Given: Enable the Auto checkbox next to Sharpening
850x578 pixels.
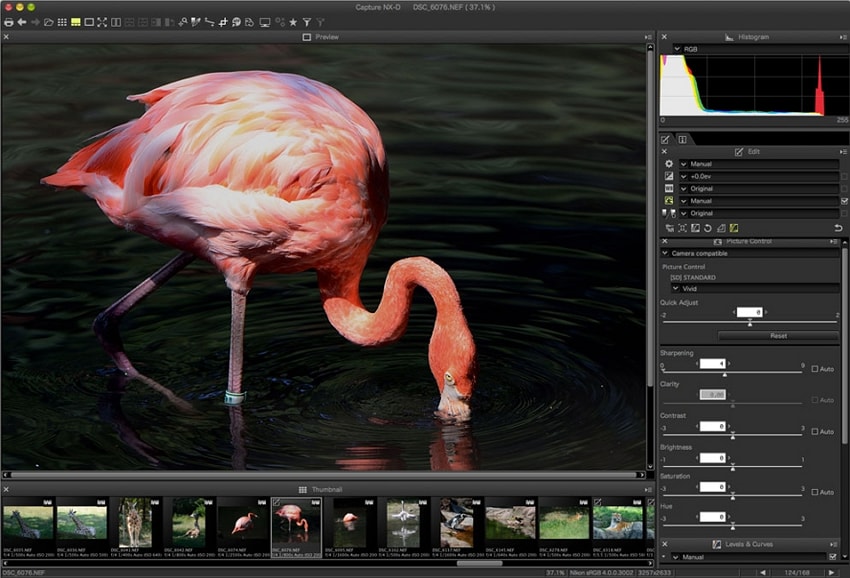Looking at the screenshot, I should 814,368.
